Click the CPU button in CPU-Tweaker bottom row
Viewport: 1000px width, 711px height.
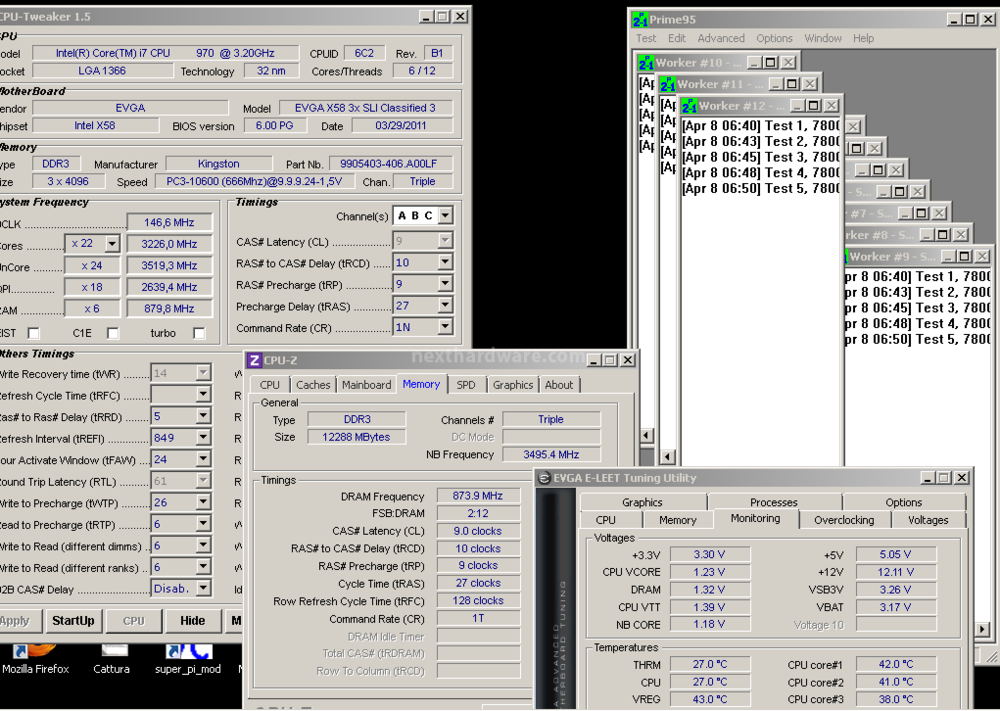pos(134,620)
